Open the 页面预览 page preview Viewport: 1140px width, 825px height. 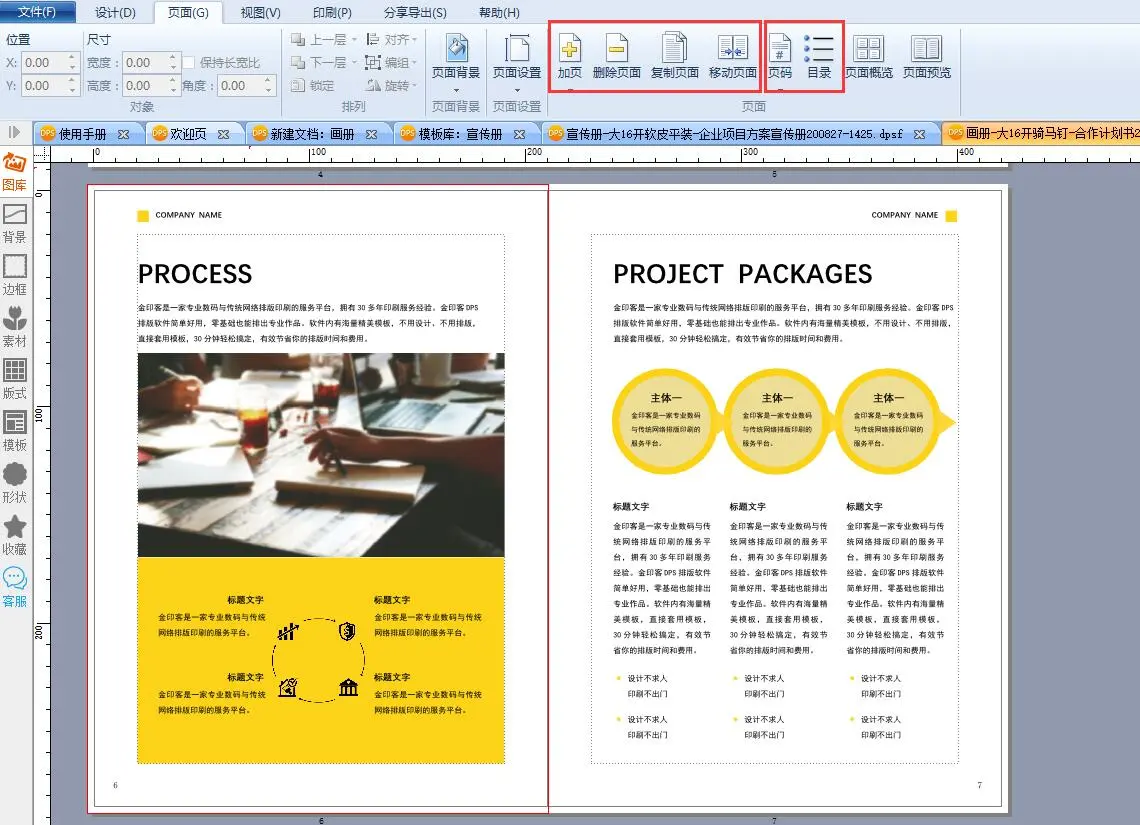coord(927,57)
